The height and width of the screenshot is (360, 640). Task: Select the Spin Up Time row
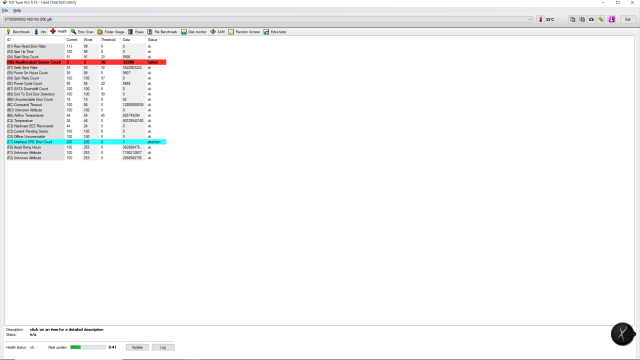[x=86, y=52]
